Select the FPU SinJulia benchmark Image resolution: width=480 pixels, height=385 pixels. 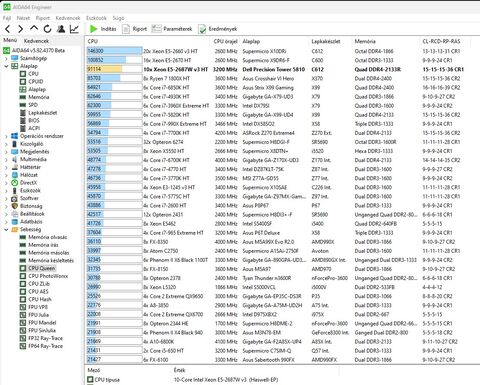(x=38, y=330)
